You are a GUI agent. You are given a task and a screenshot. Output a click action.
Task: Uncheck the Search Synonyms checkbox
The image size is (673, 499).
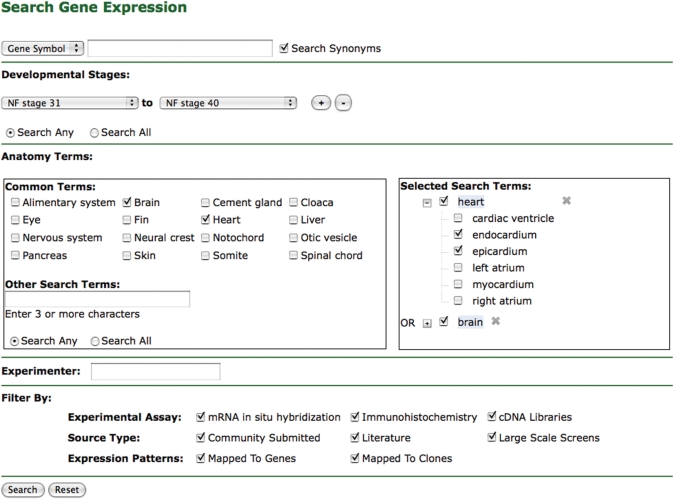[x=285, y=47]
